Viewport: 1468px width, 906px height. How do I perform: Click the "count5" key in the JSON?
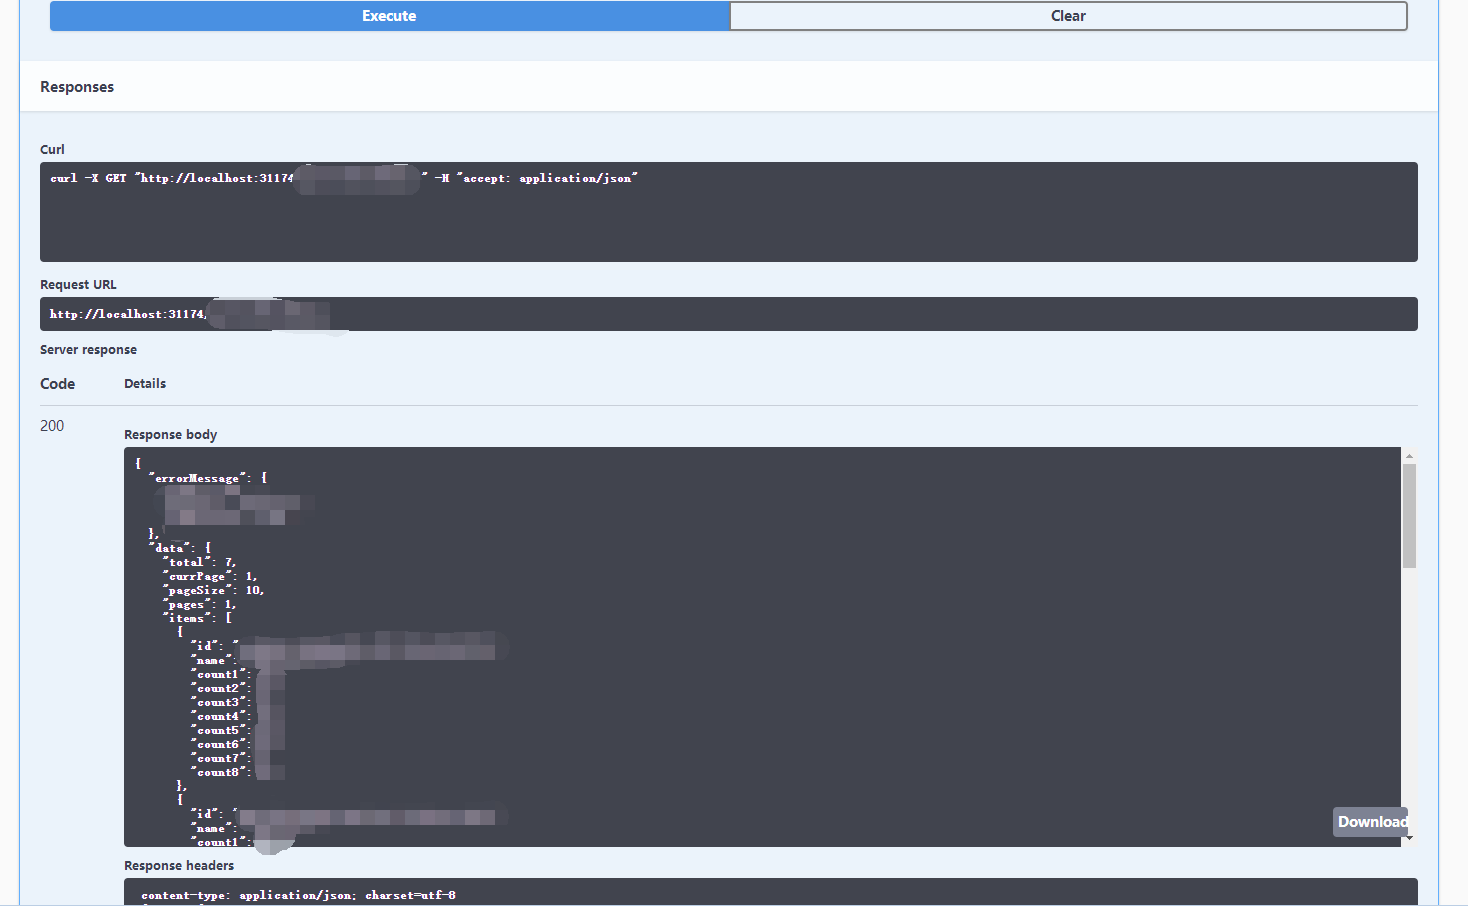[218, 730]
